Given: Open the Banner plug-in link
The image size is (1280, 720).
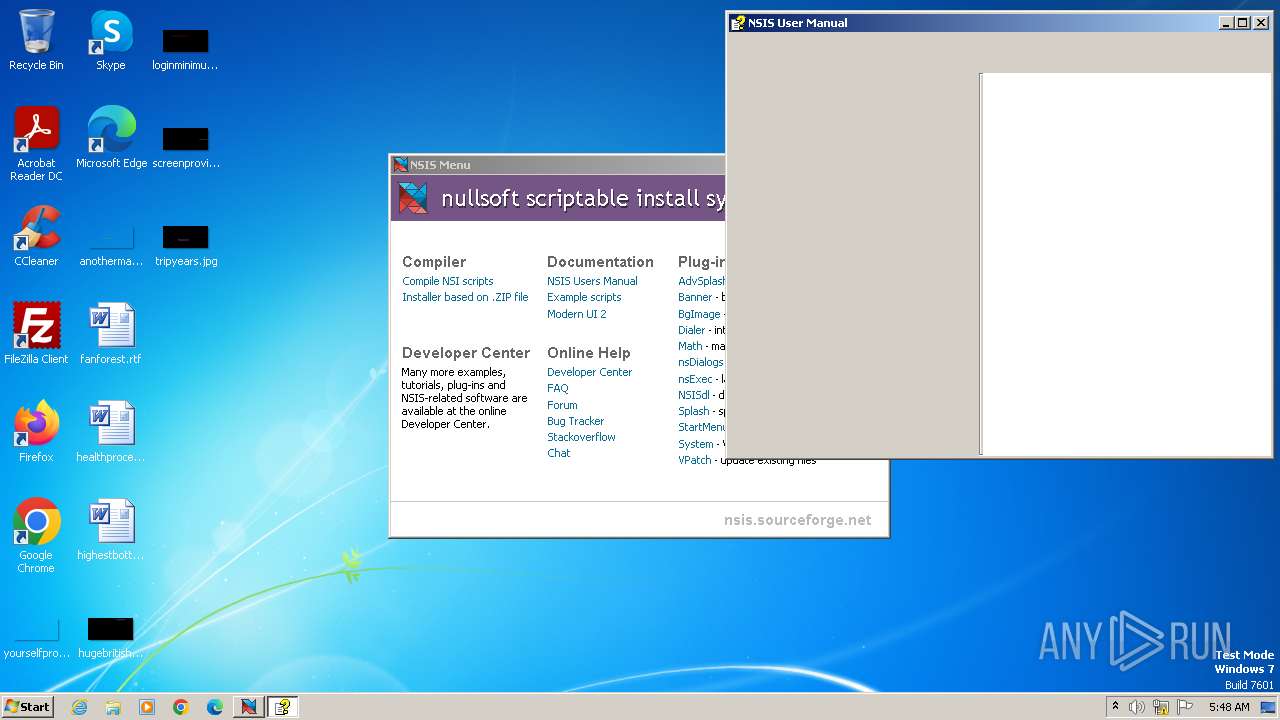Looking at the screenshot, I should pos(695,297).
